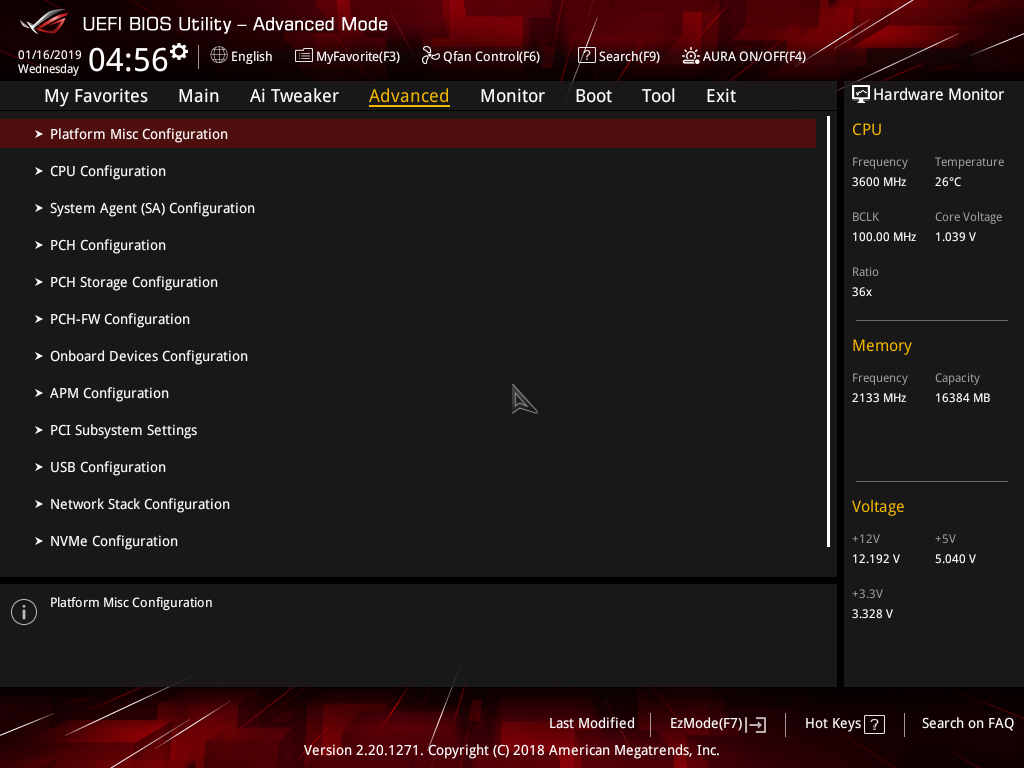Viewport: 1024px width, 768px height.
Task: Select the Exit menu
Action: 720,96
